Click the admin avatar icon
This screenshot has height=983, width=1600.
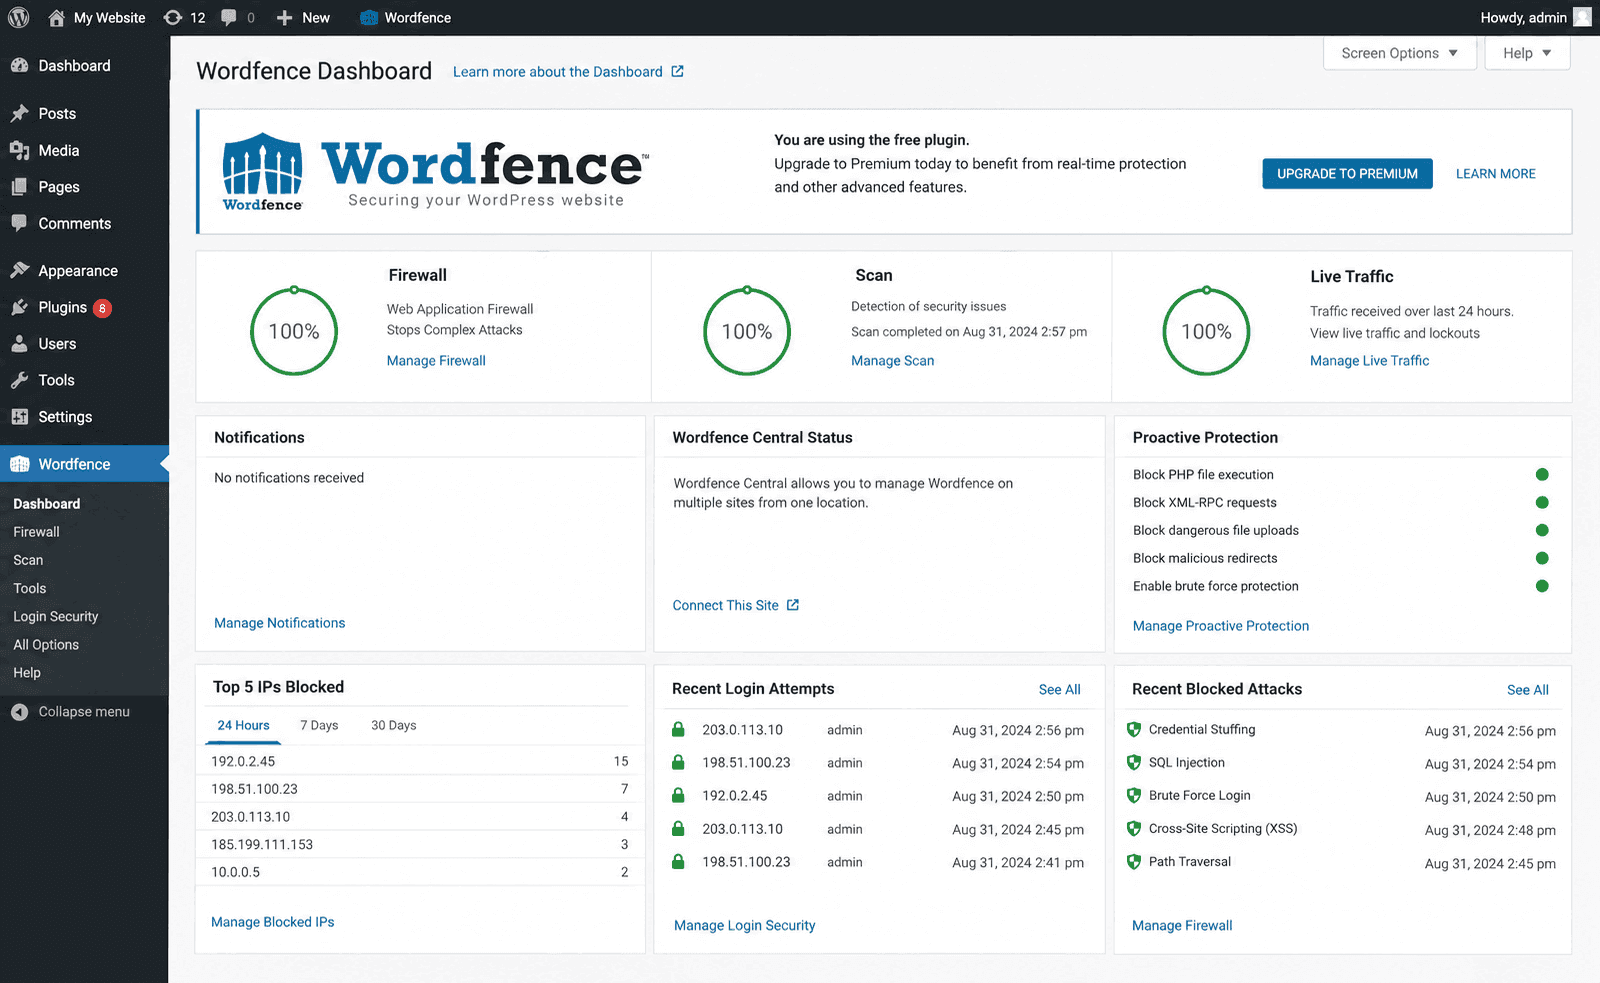(x=1582, y=17)
